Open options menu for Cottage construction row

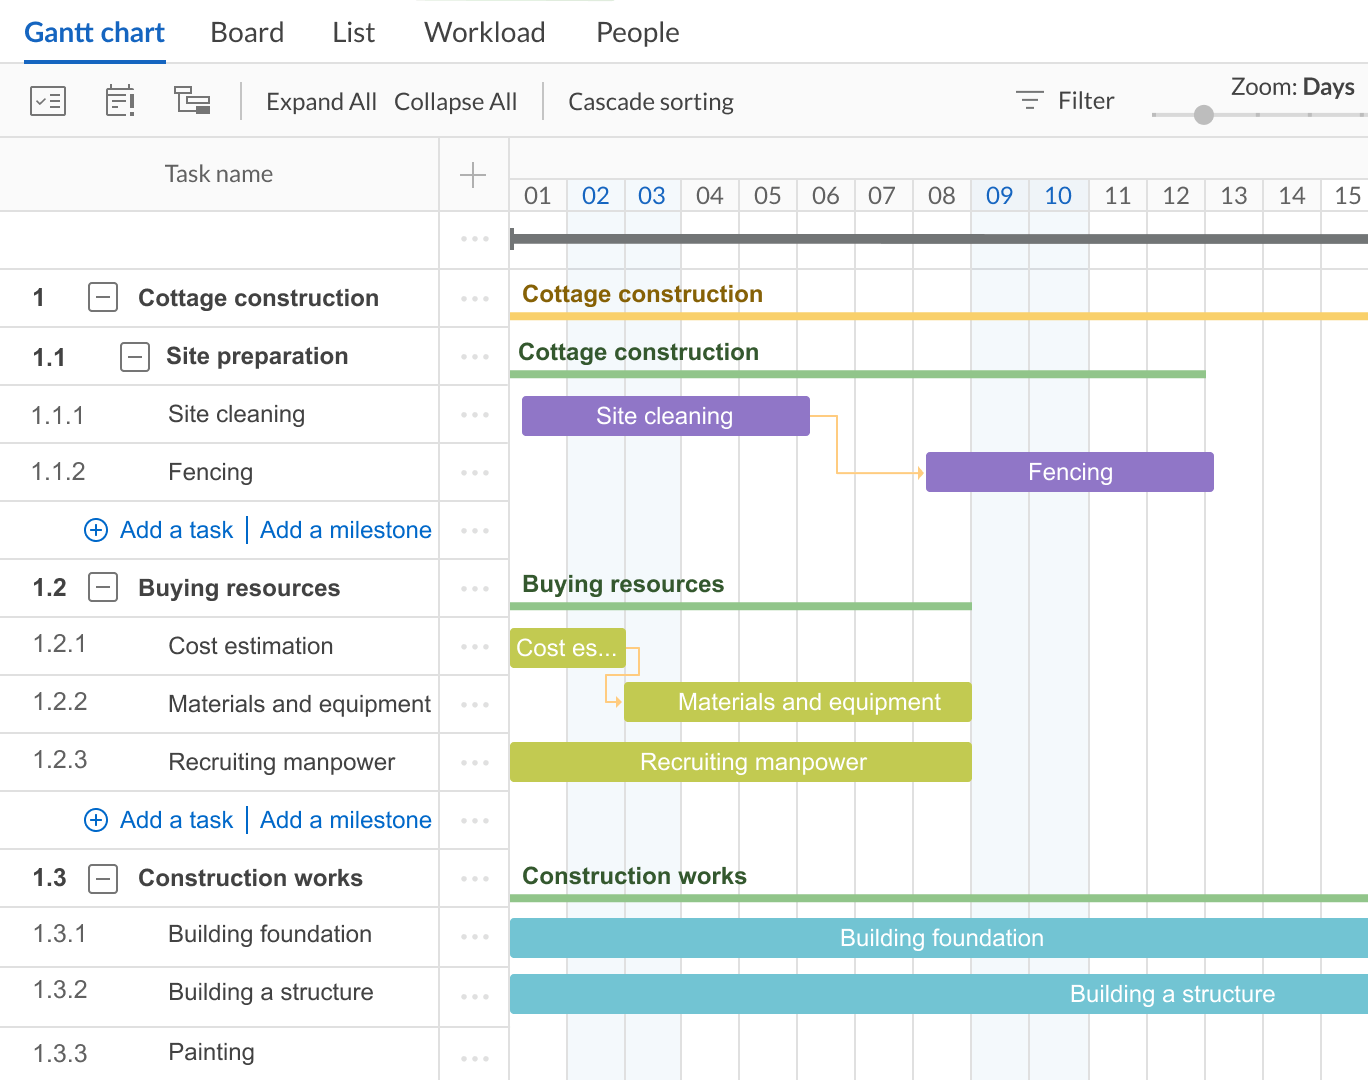pos(473,297)
